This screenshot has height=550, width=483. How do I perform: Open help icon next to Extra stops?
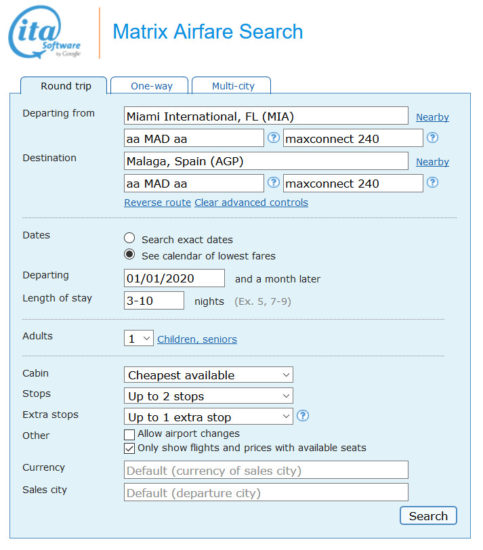[x=303, y=416]
